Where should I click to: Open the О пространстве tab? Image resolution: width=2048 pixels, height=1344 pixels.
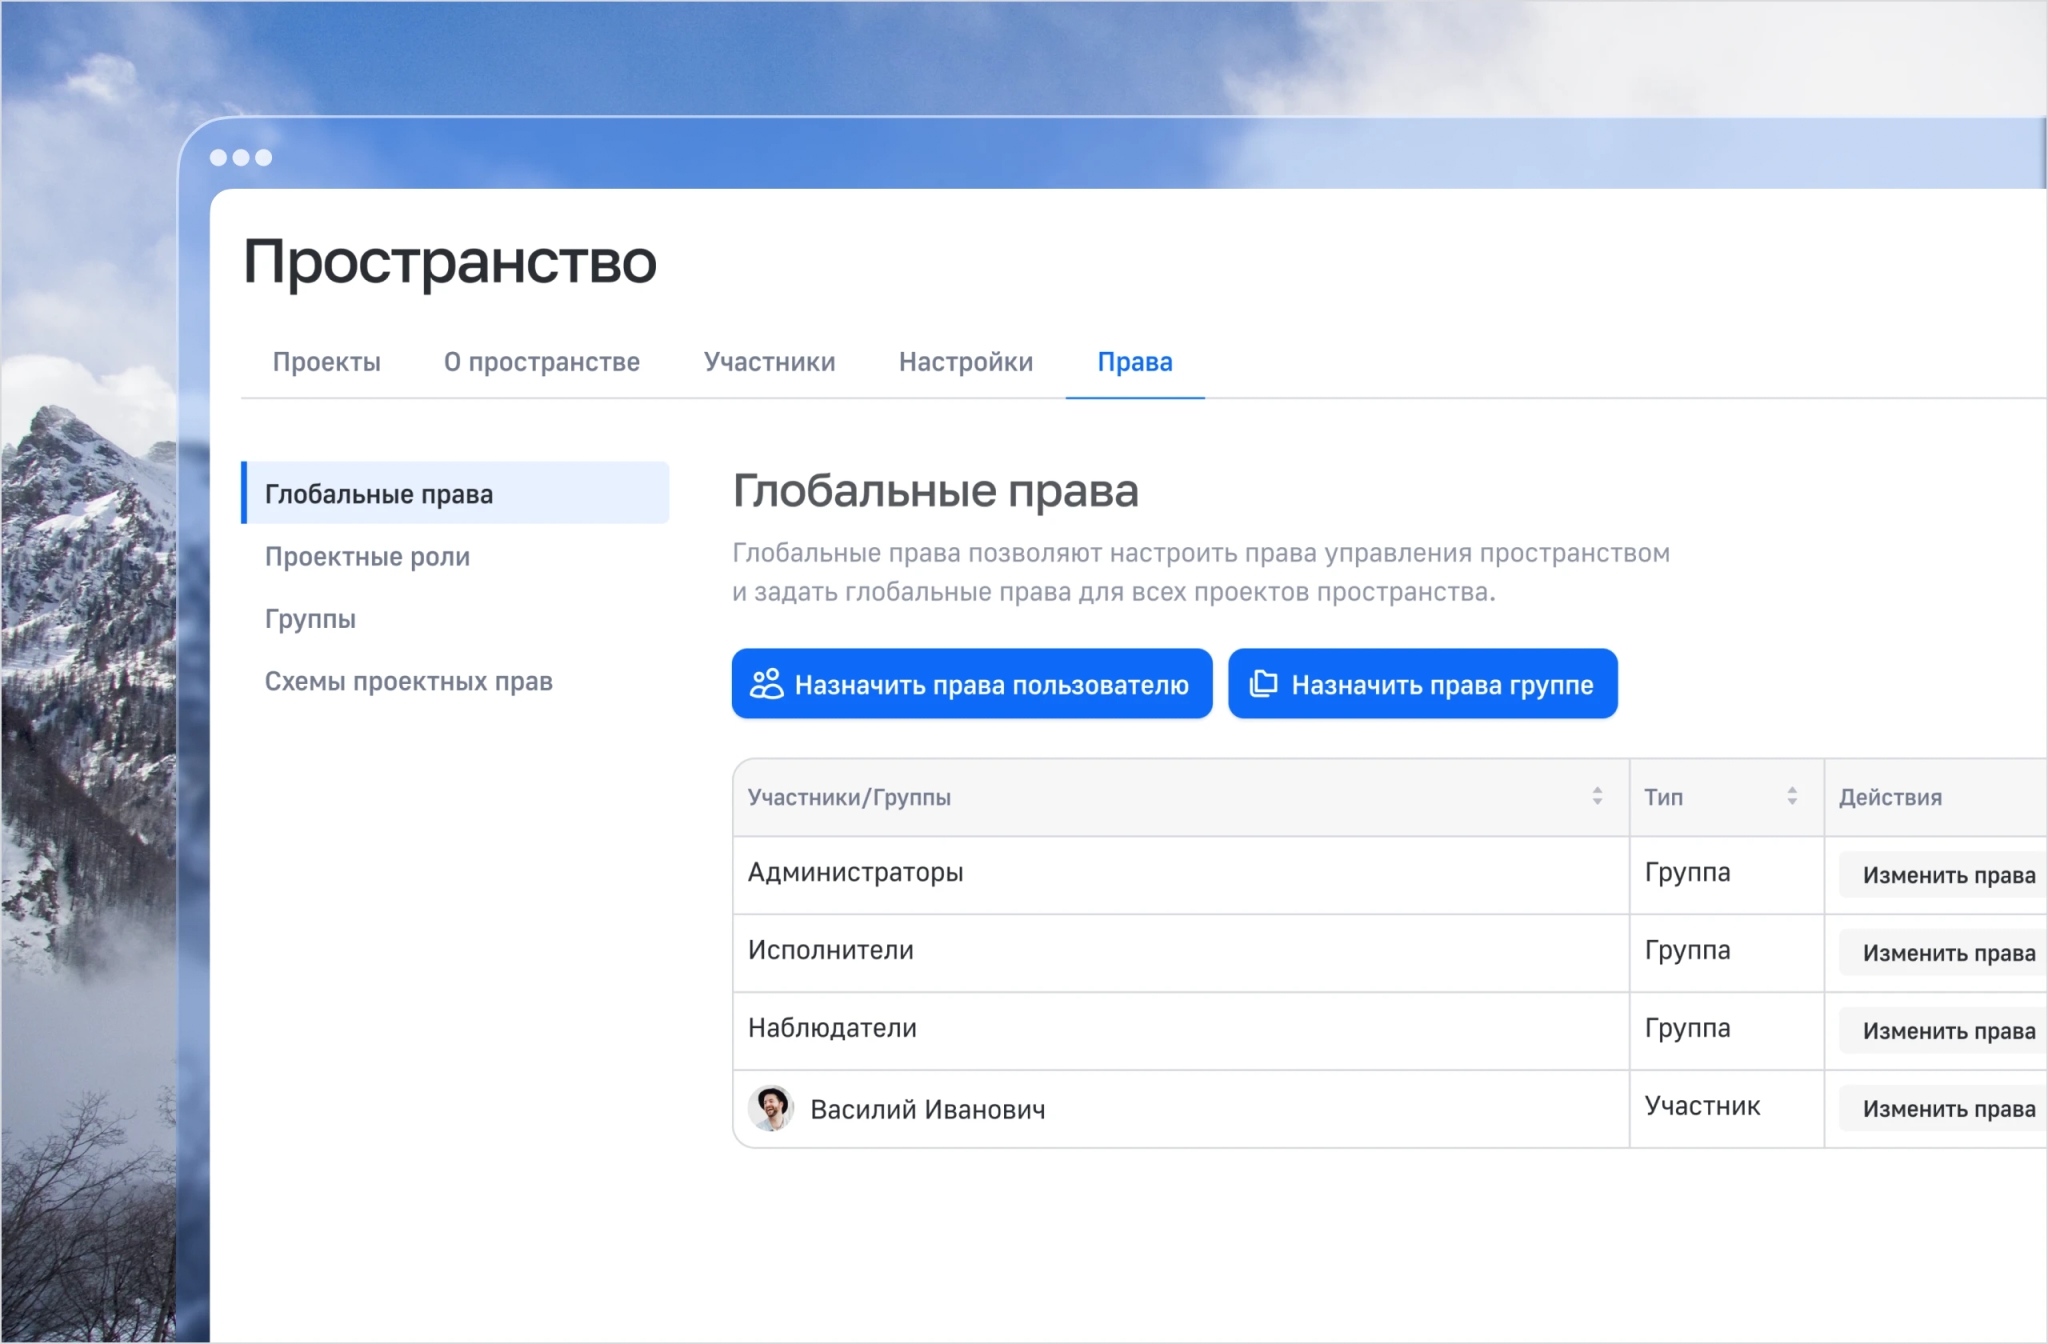point(543,362)
